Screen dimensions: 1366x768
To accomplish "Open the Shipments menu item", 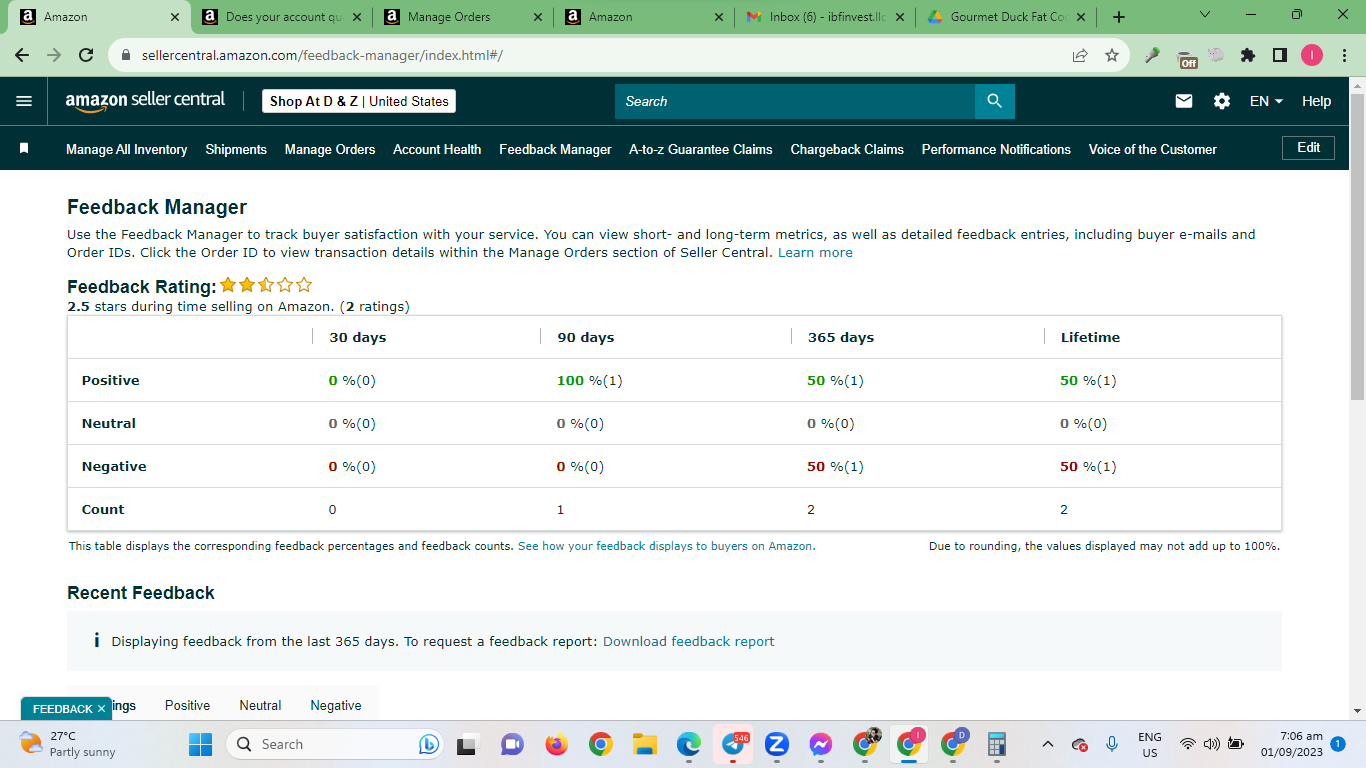I will pos(236,149).
